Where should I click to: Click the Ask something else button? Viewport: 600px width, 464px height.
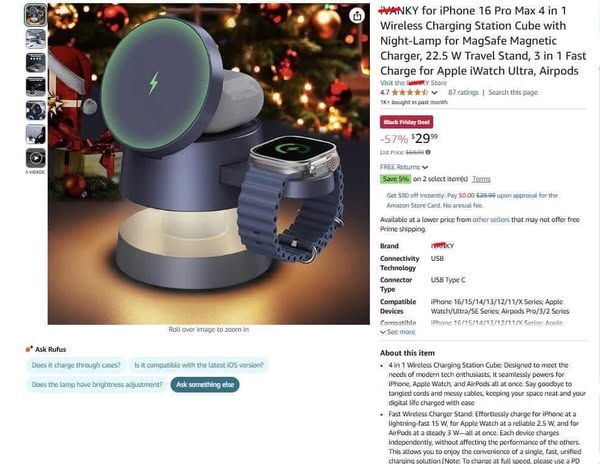click(x=205, y=384)
